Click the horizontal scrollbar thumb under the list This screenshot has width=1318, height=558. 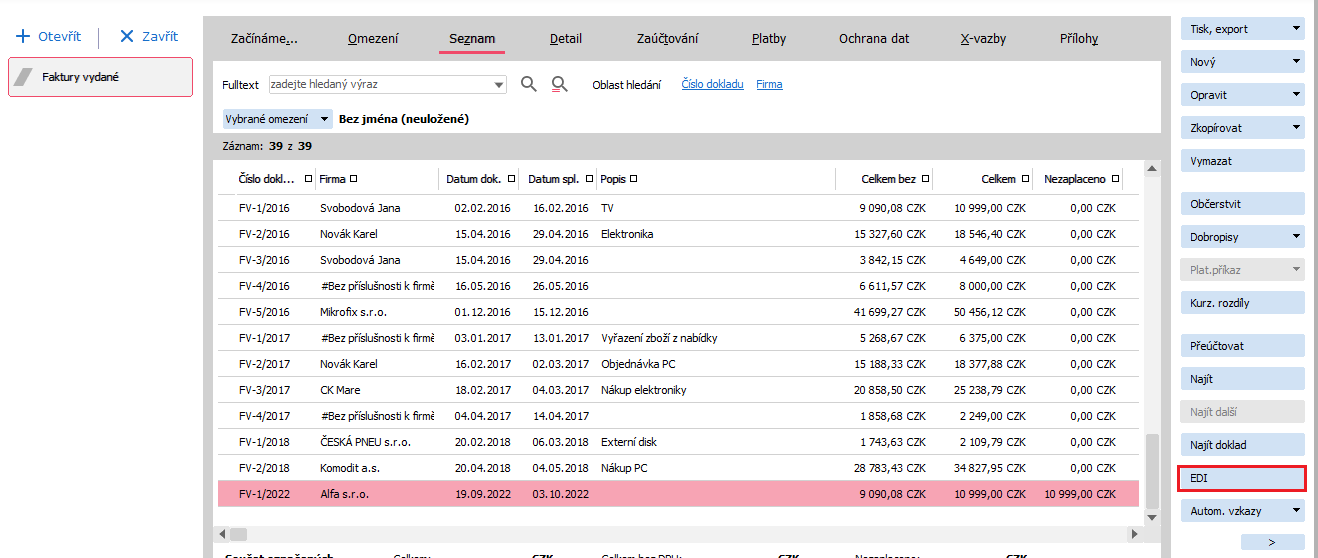point(238,535)
